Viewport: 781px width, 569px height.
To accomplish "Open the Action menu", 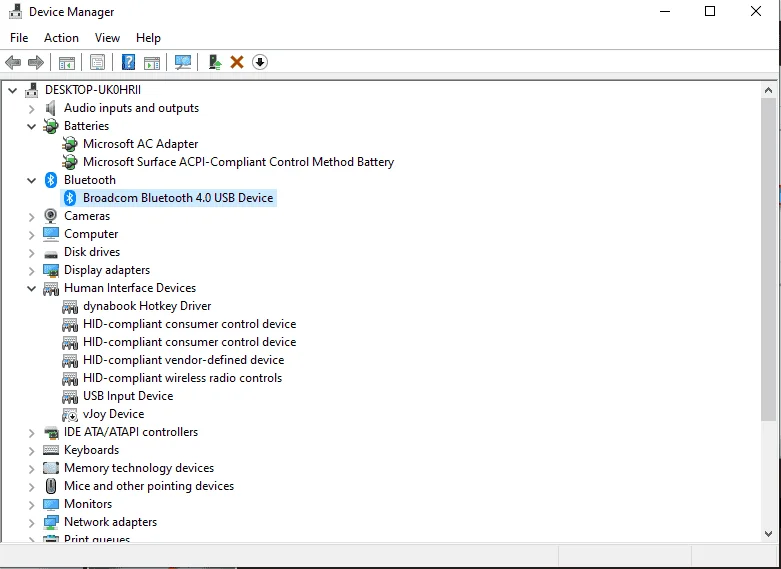I will (x=61, y=38).
